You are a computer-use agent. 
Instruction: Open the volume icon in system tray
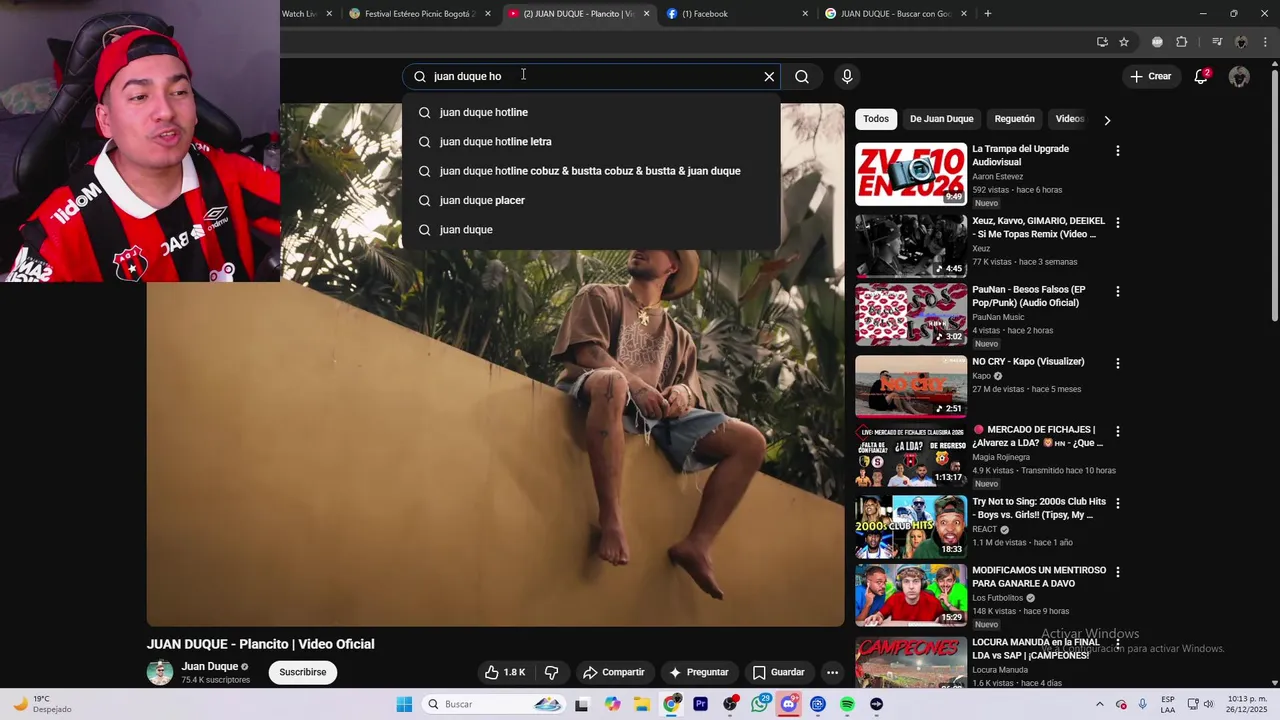click(x=1208, y=704)
